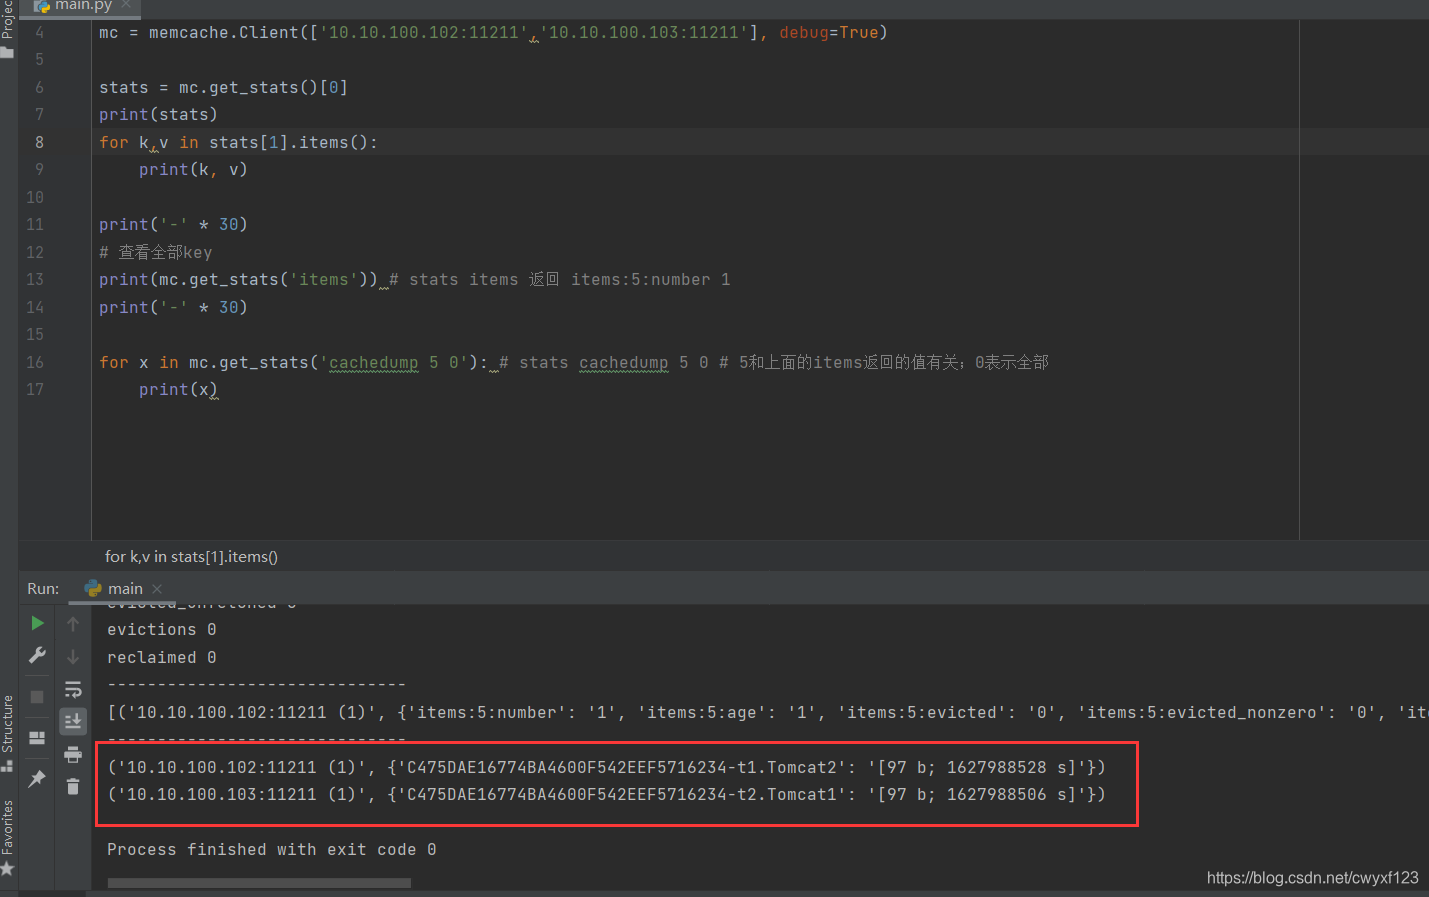Rerun the main script with green play icon
This screenshot has width=1429, height=897.
pos(37,623)
